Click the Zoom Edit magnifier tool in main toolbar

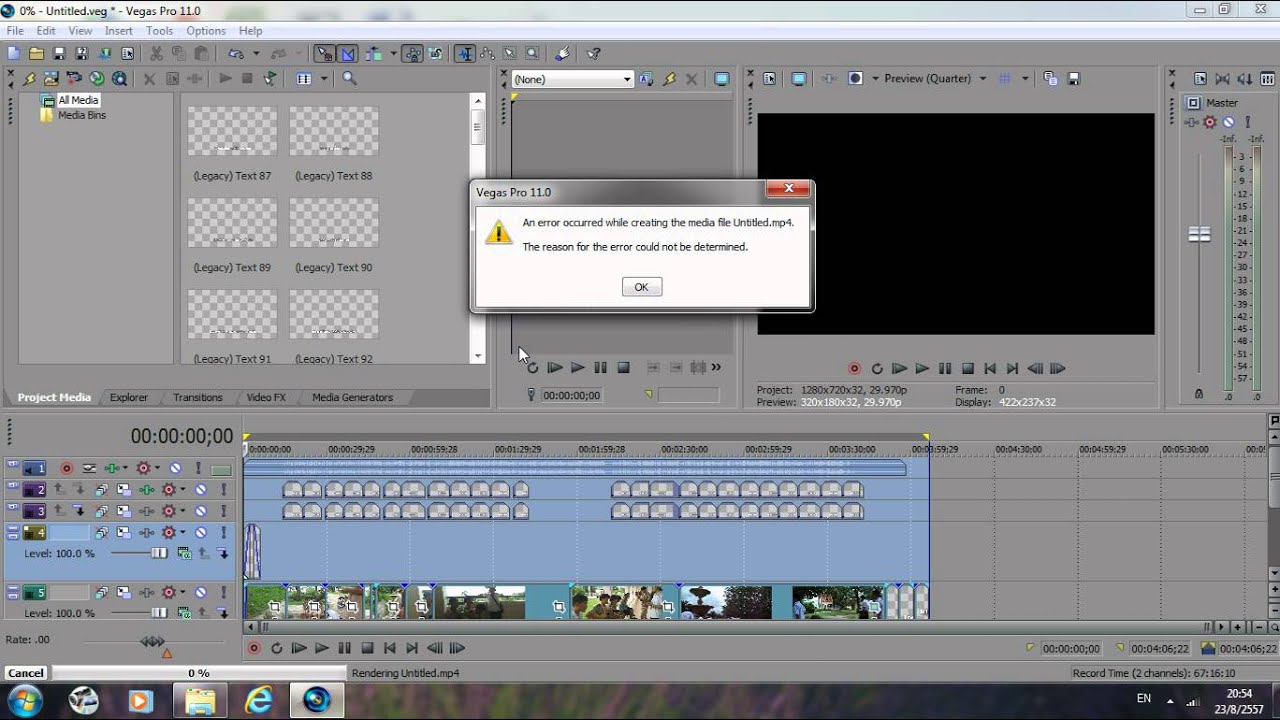tap(532, 54)
